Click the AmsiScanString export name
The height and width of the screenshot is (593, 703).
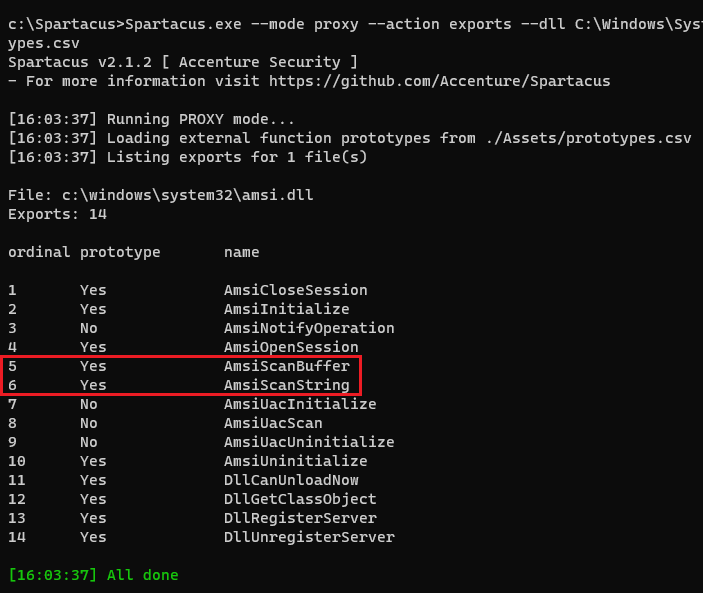(x=287, y=385)
